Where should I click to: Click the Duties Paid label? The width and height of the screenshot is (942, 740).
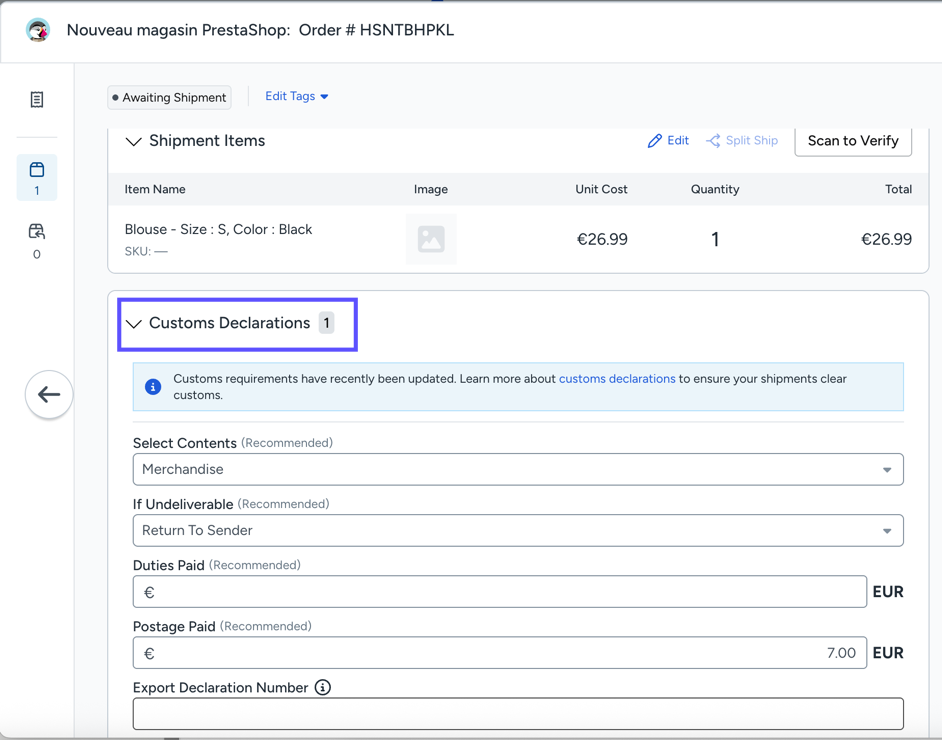(x=168, y=566)
